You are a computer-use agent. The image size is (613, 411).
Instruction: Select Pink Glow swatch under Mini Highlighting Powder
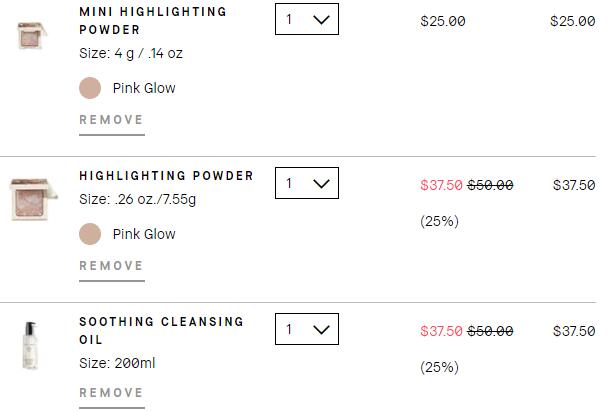pos(90,88)
